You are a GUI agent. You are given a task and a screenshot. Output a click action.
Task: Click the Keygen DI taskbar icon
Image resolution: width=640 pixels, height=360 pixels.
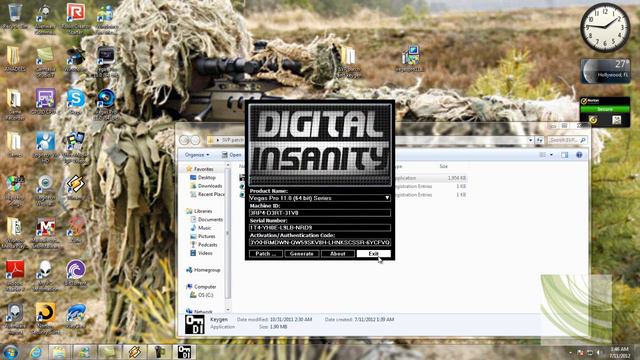tap(184, 352)
